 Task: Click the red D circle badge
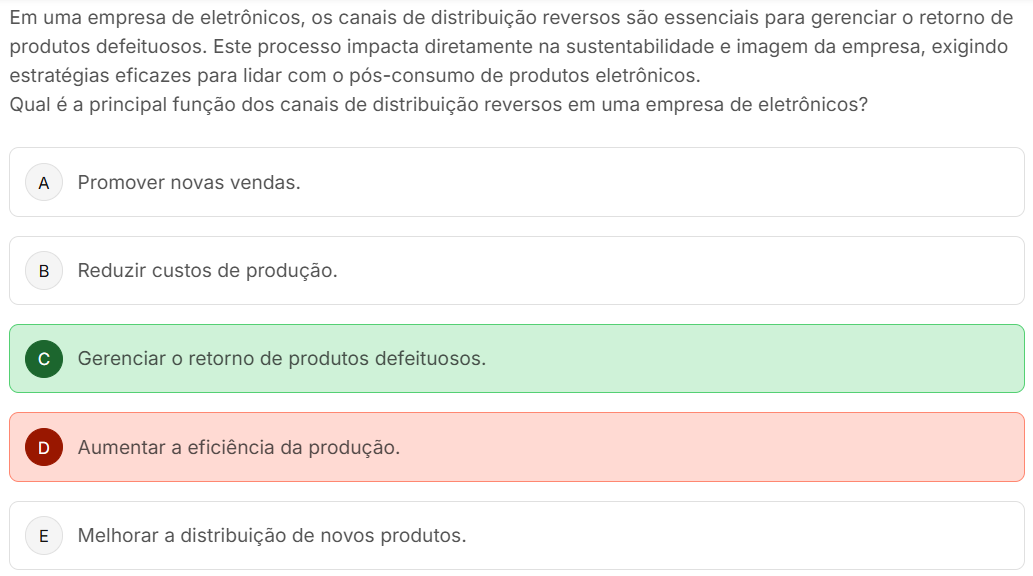43,448
